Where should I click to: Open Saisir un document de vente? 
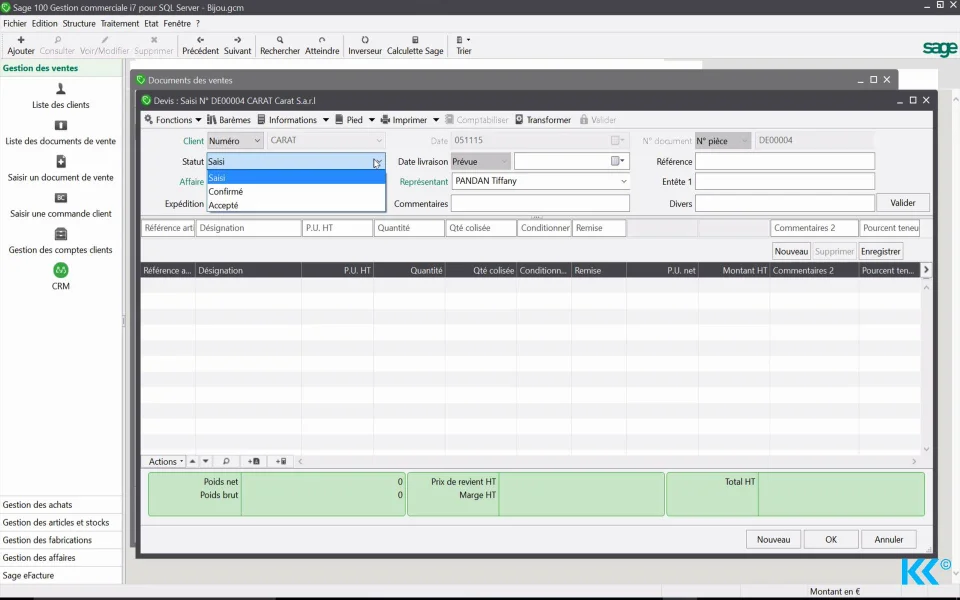(x=61, y=169)
